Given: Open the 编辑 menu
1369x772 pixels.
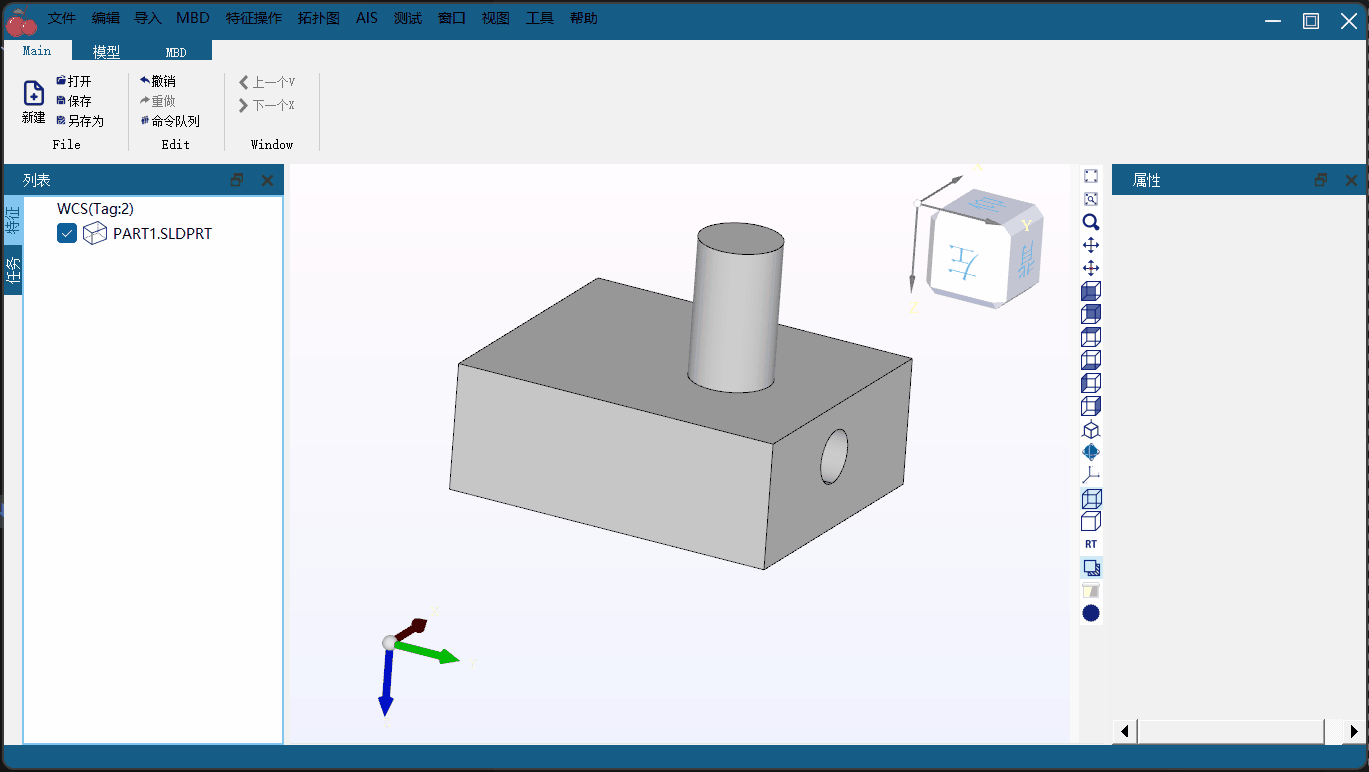Looking at the screenshot, I should [x=105, y=18].
